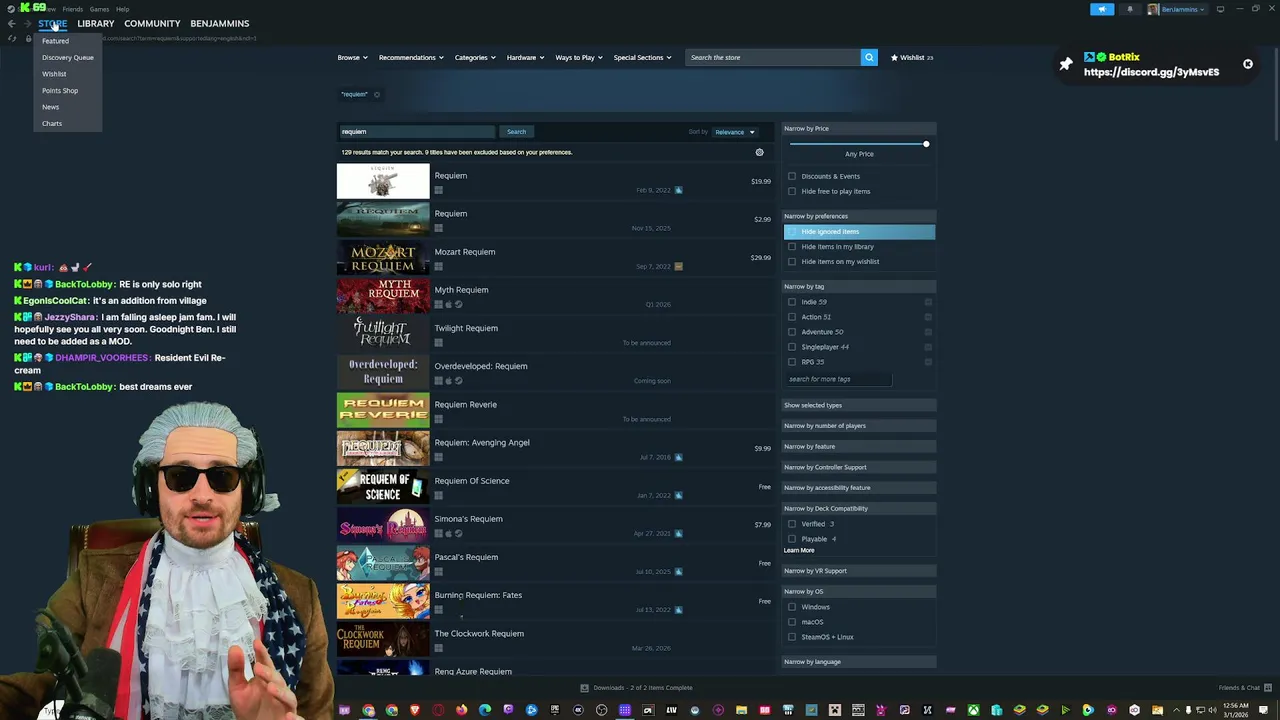Click the exclude box beside the Indie tag
1280x720 pixels.
tap(928, 302)
